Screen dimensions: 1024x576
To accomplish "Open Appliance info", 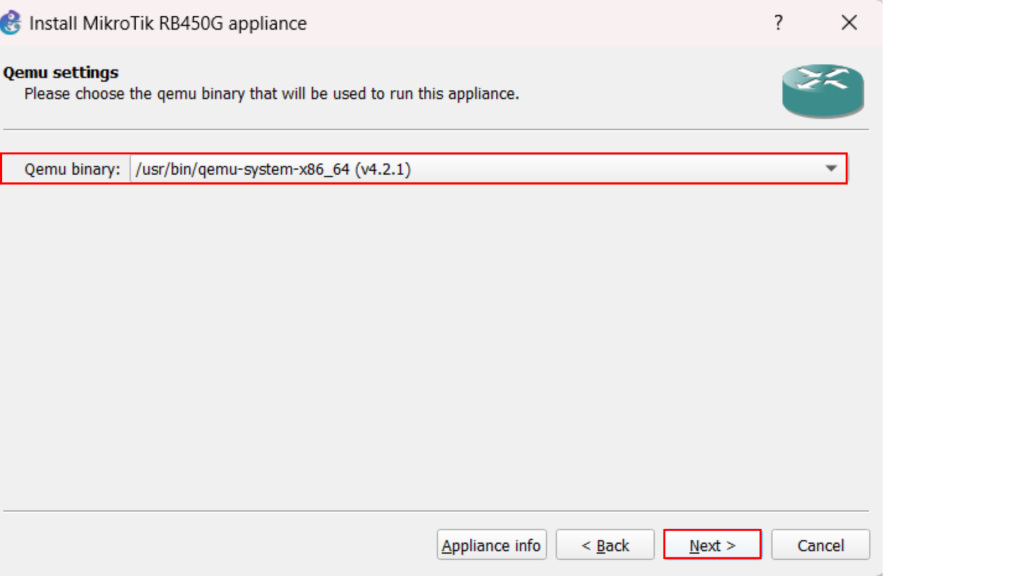I will click(491, 545).
